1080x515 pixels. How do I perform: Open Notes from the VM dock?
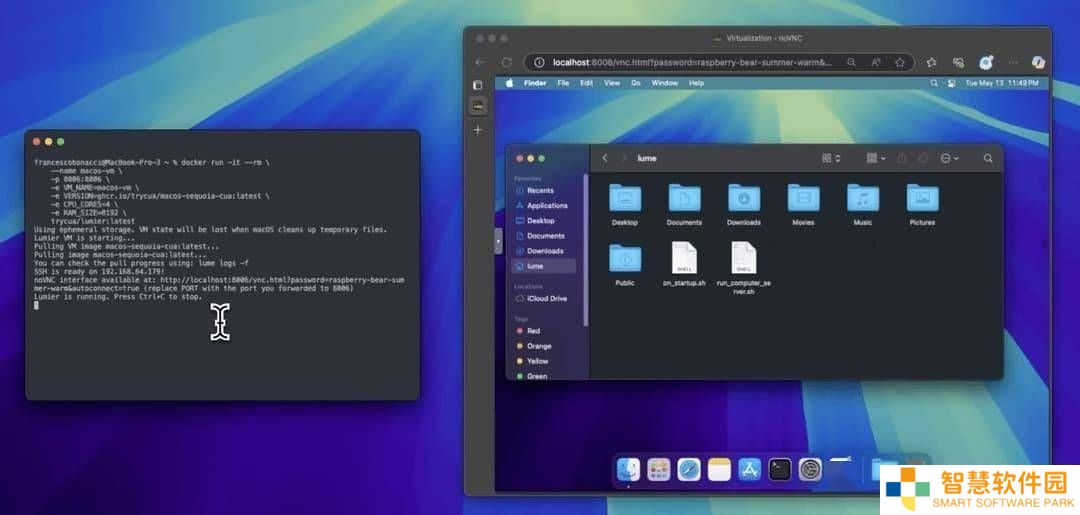pos(719,470)
